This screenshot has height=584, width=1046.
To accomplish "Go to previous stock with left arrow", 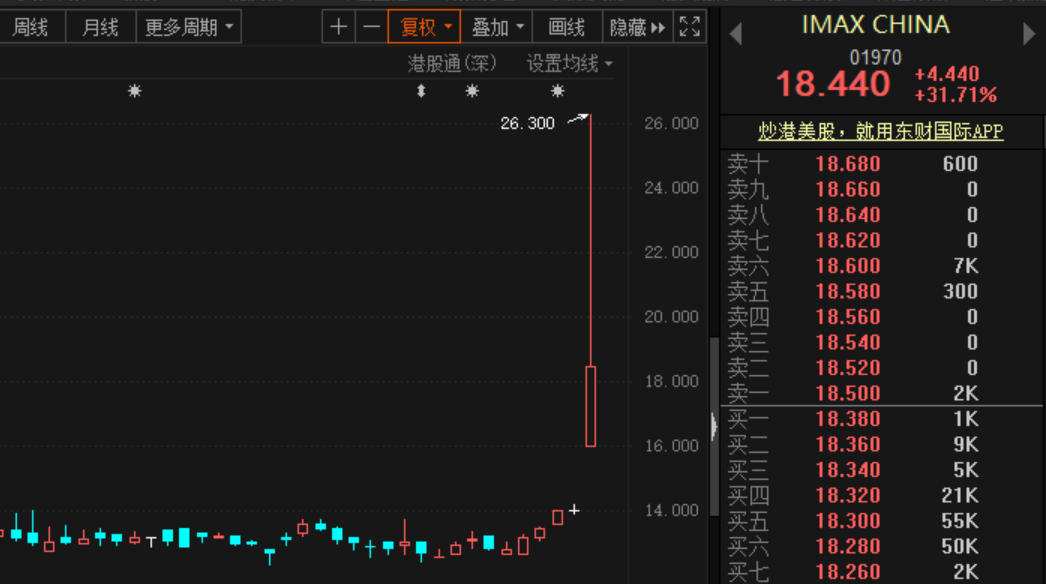I will pyautogui.click(x=736, y=33).
